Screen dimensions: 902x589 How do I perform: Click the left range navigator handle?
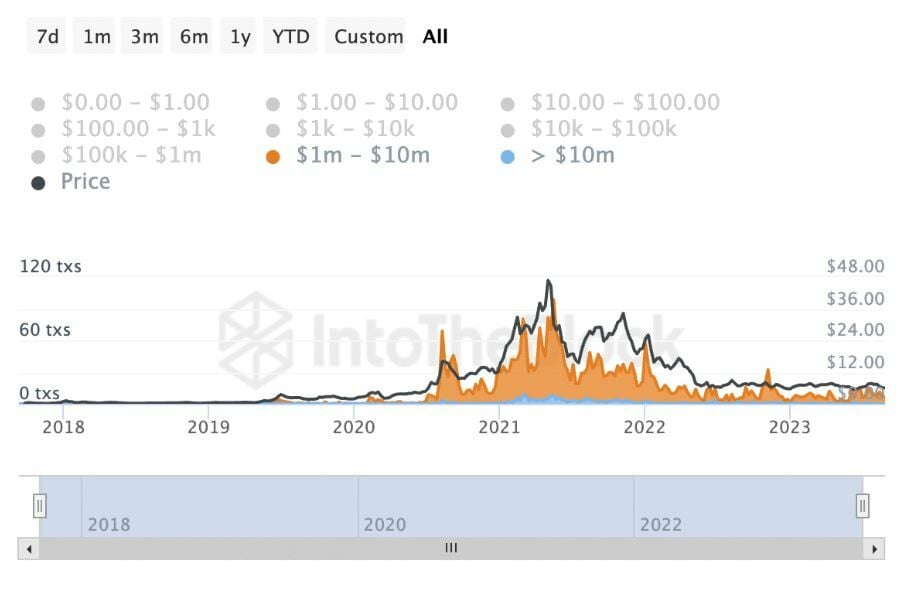tap(40, 506)
